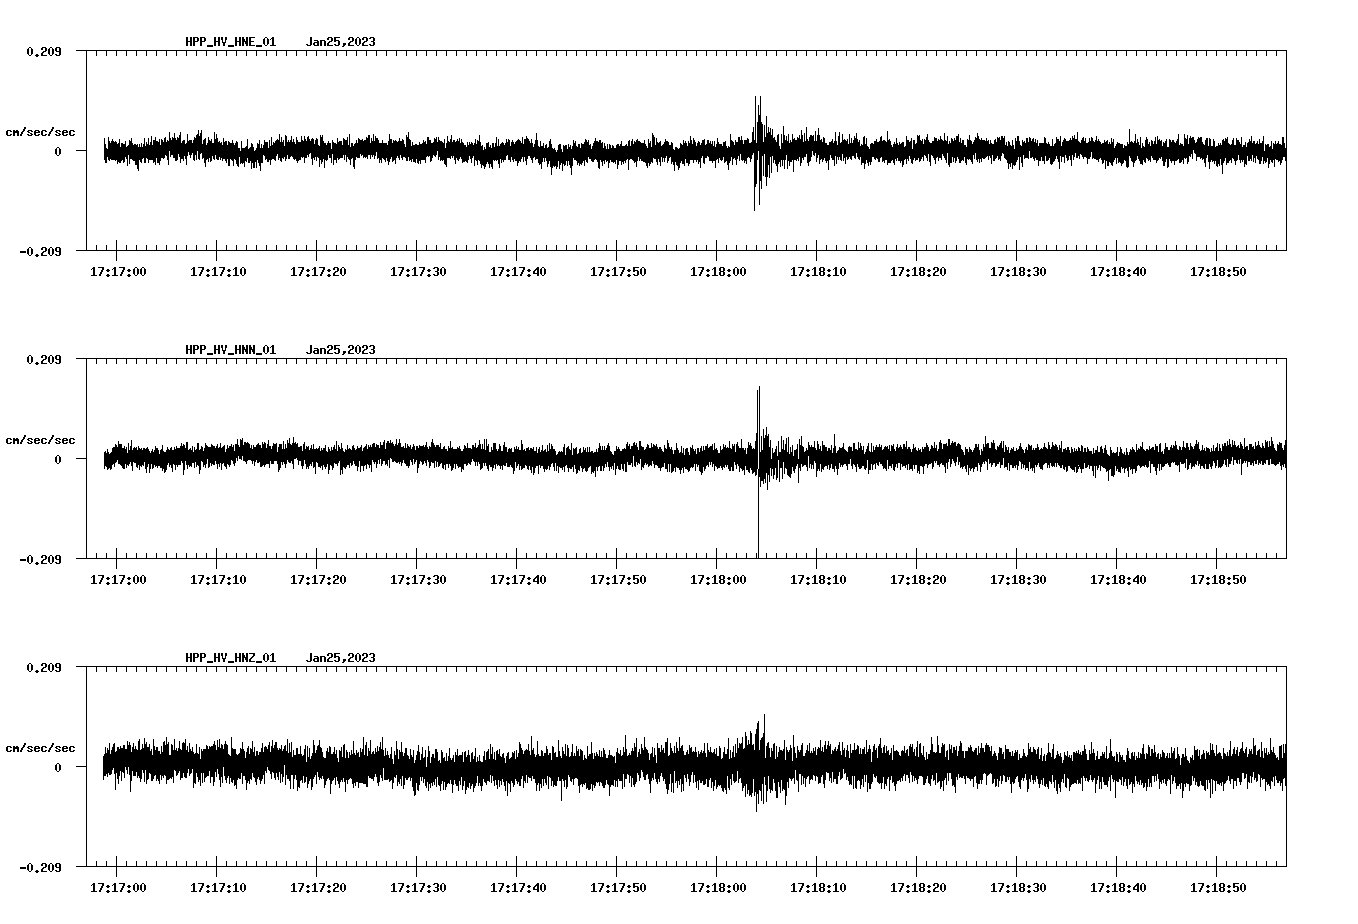Image resolution: width=1358 pixels, height=924 pixels.
Task: Click the cm/sec/sec unit label of HNZ plot
Action: [40, 748]
